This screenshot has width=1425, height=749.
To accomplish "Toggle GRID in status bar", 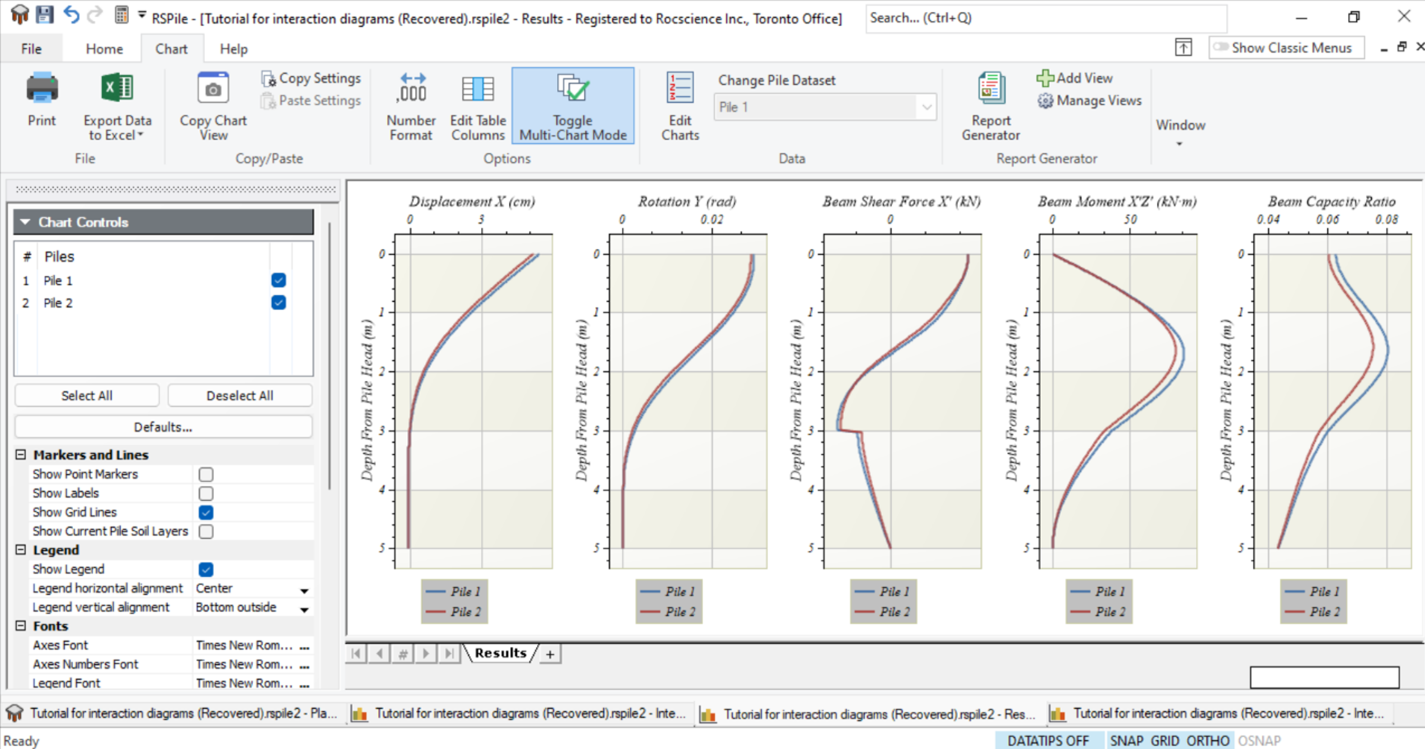I will [1165, 741].
